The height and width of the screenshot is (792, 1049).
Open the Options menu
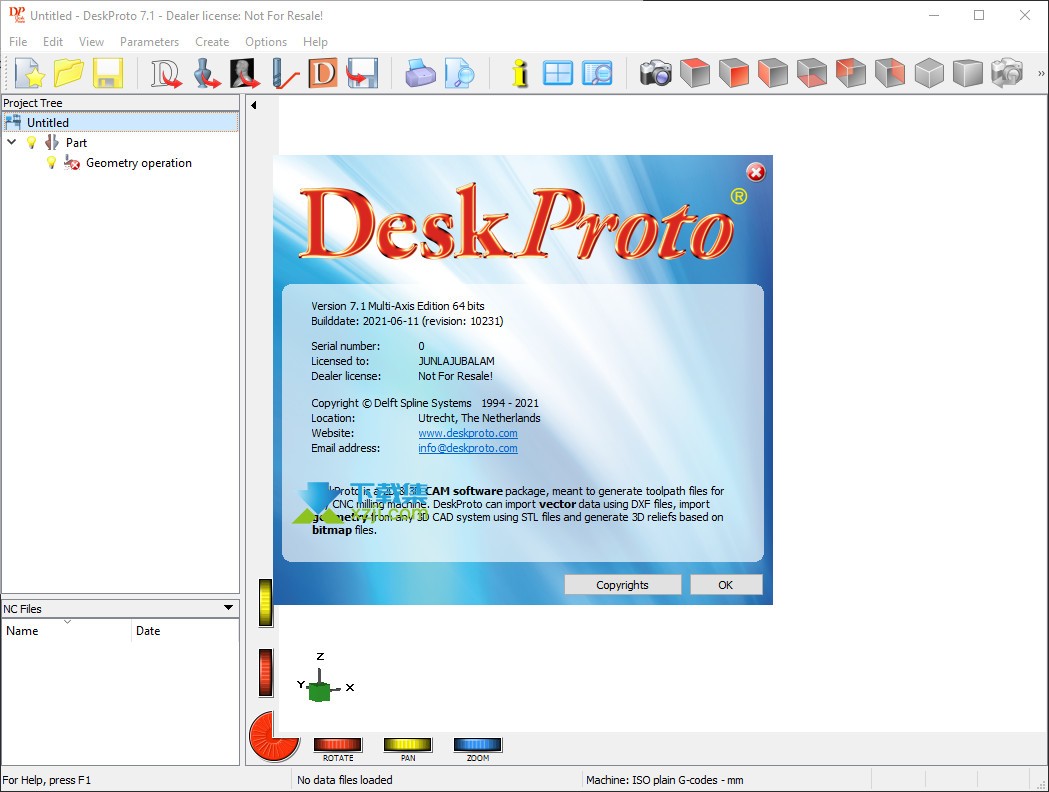[x=266, y=41]
